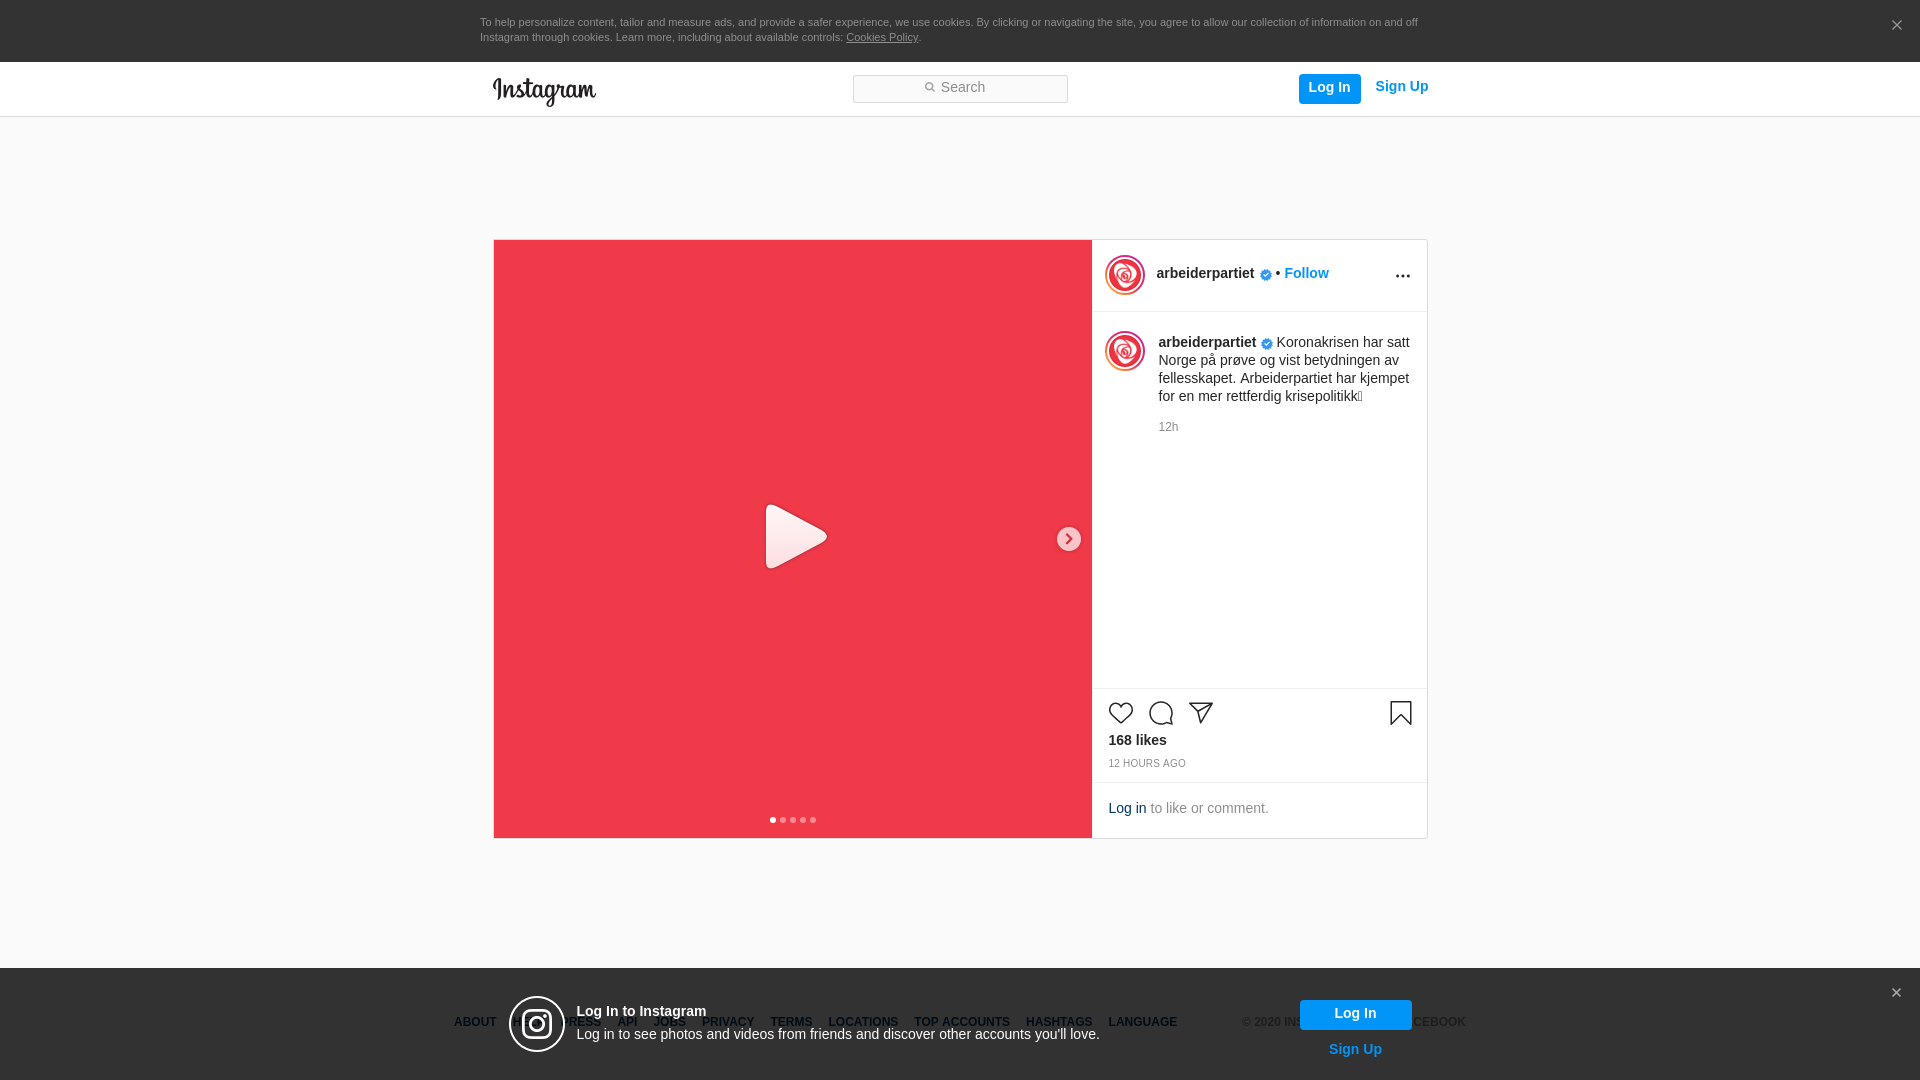Open the Cookies Policy link
The height and width of the screenshot is (1080, 1920).
pos(881,37)
